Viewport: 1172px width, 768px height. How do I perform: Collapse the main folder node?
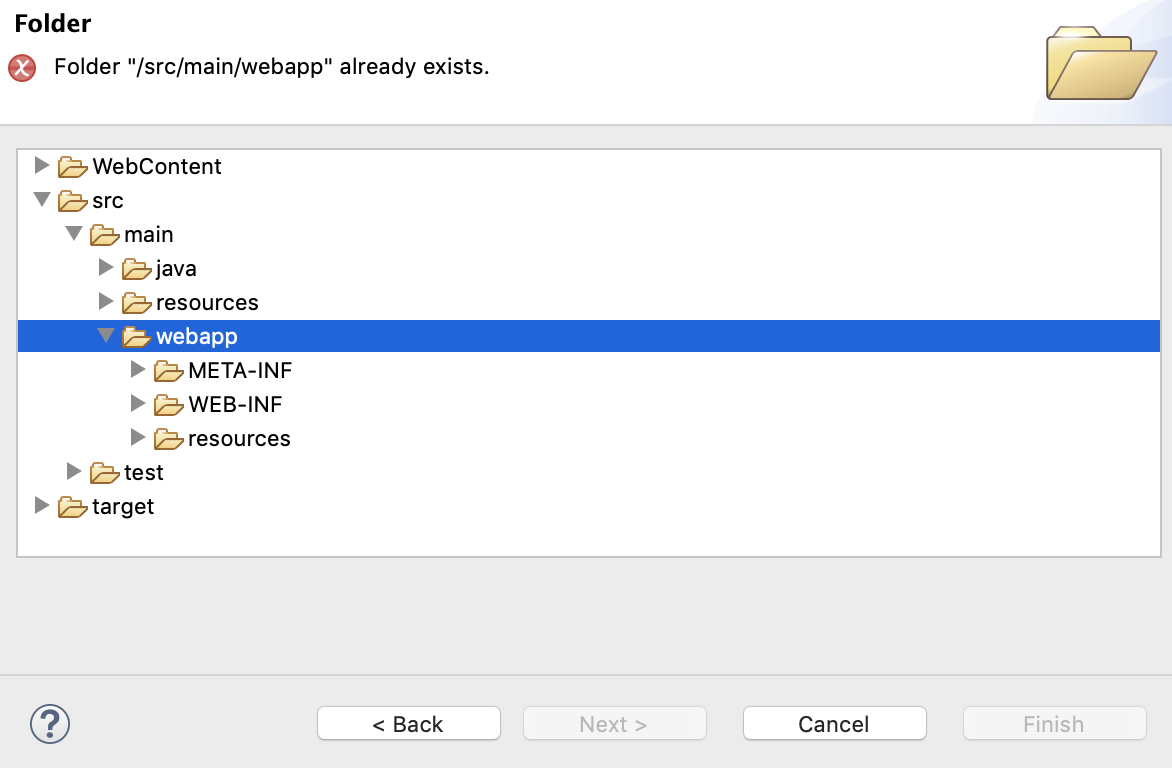74,234
